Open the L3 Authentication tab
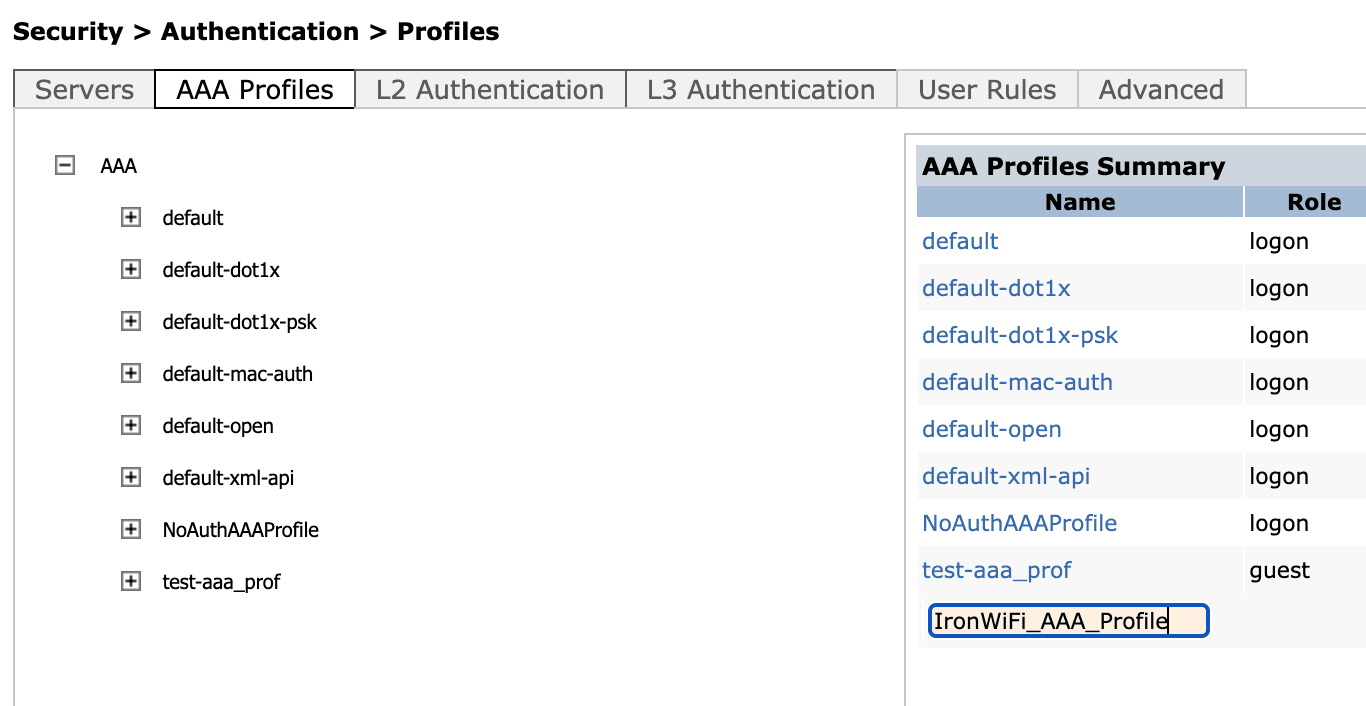Image resolution: width=1366 pixels, height=706 pixels. coord(761,90)
